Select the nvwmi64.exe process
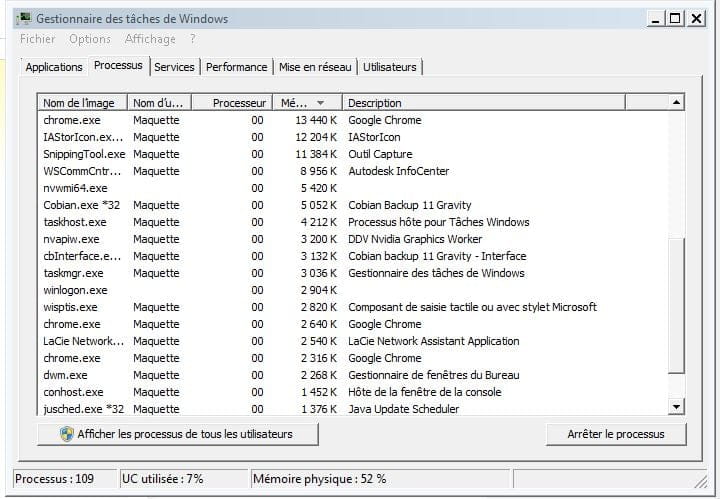 point(353,188)
